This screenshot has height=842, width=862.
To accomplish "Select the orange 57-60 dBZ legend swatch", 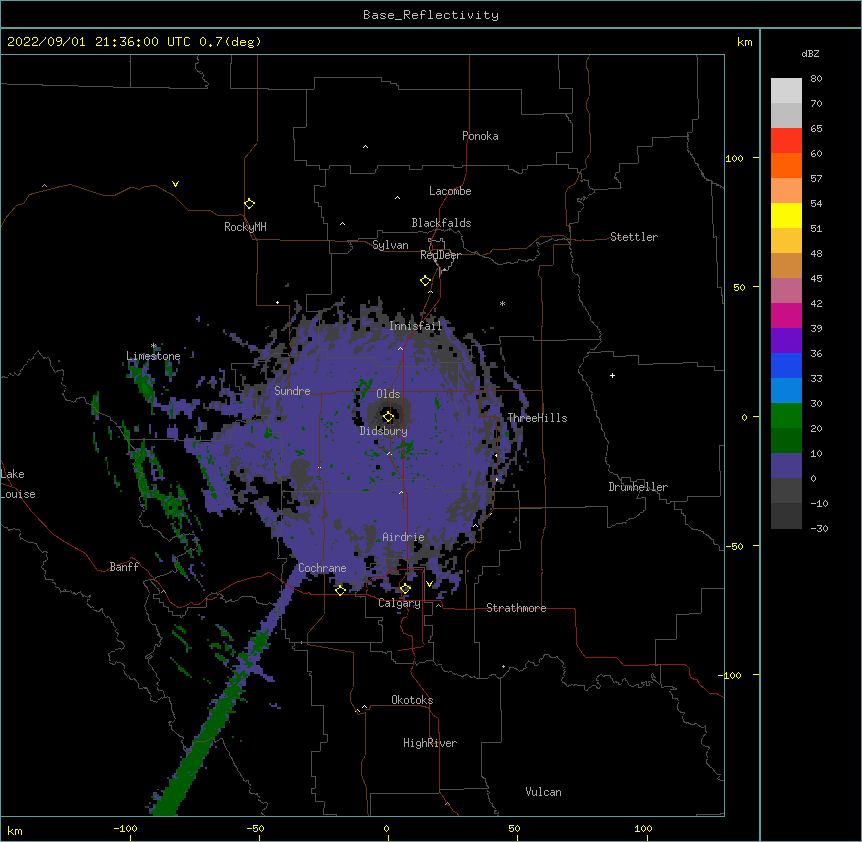I will [x=786, y=165].
